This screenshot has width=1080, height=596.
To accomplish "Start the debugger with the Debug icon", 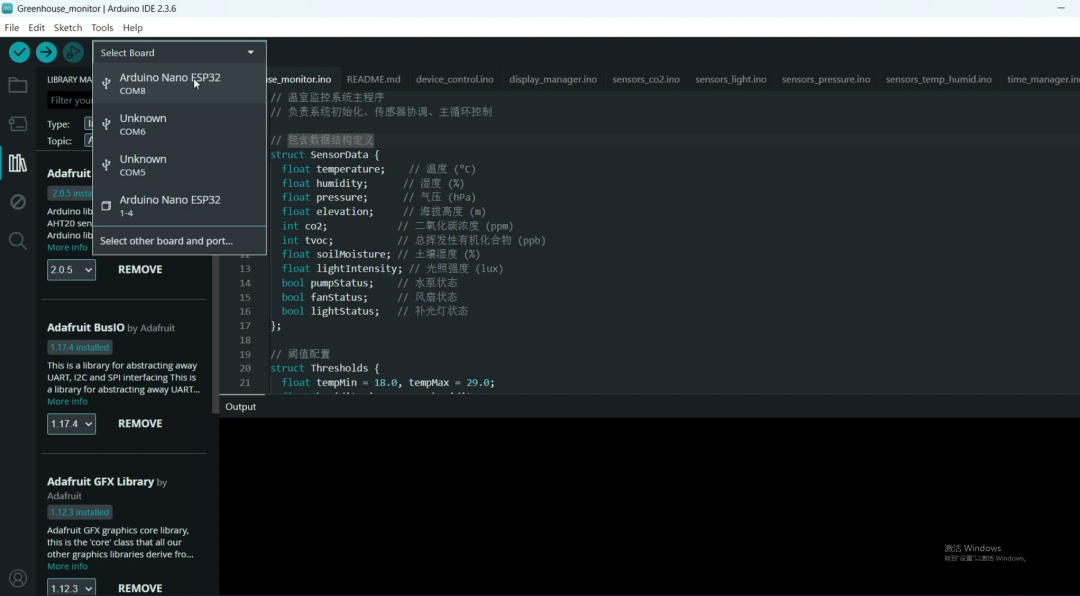I will 73,52.
